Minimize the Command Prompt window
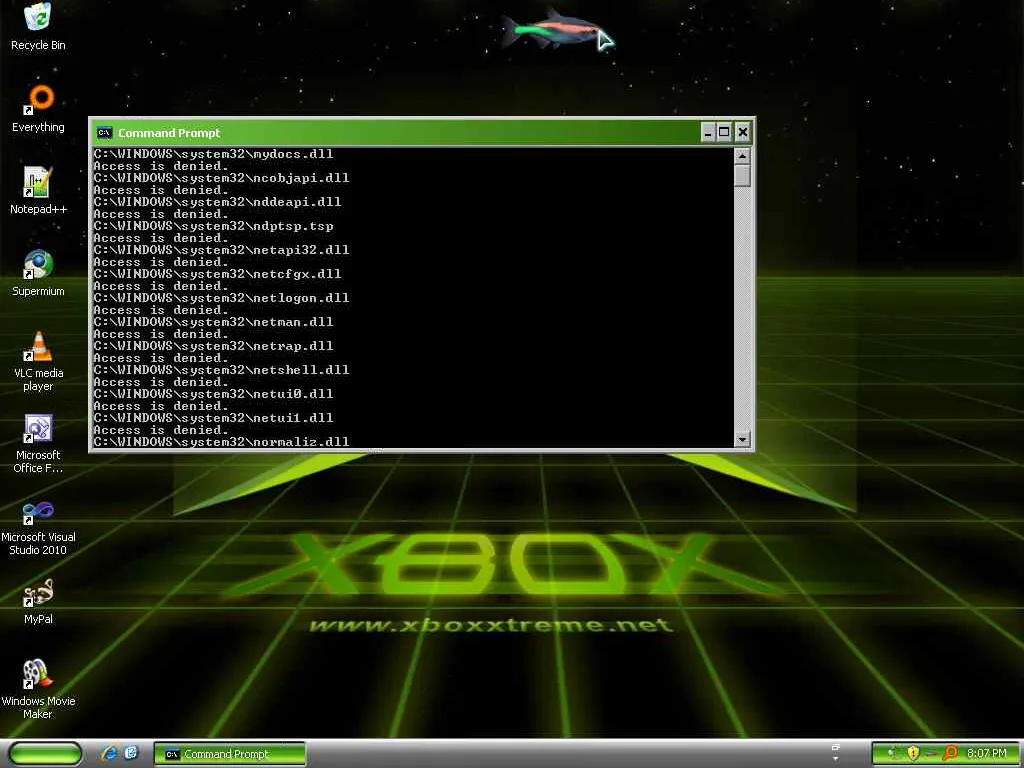The width and height of the screenshot is (1024, 768). coord(708,133)
